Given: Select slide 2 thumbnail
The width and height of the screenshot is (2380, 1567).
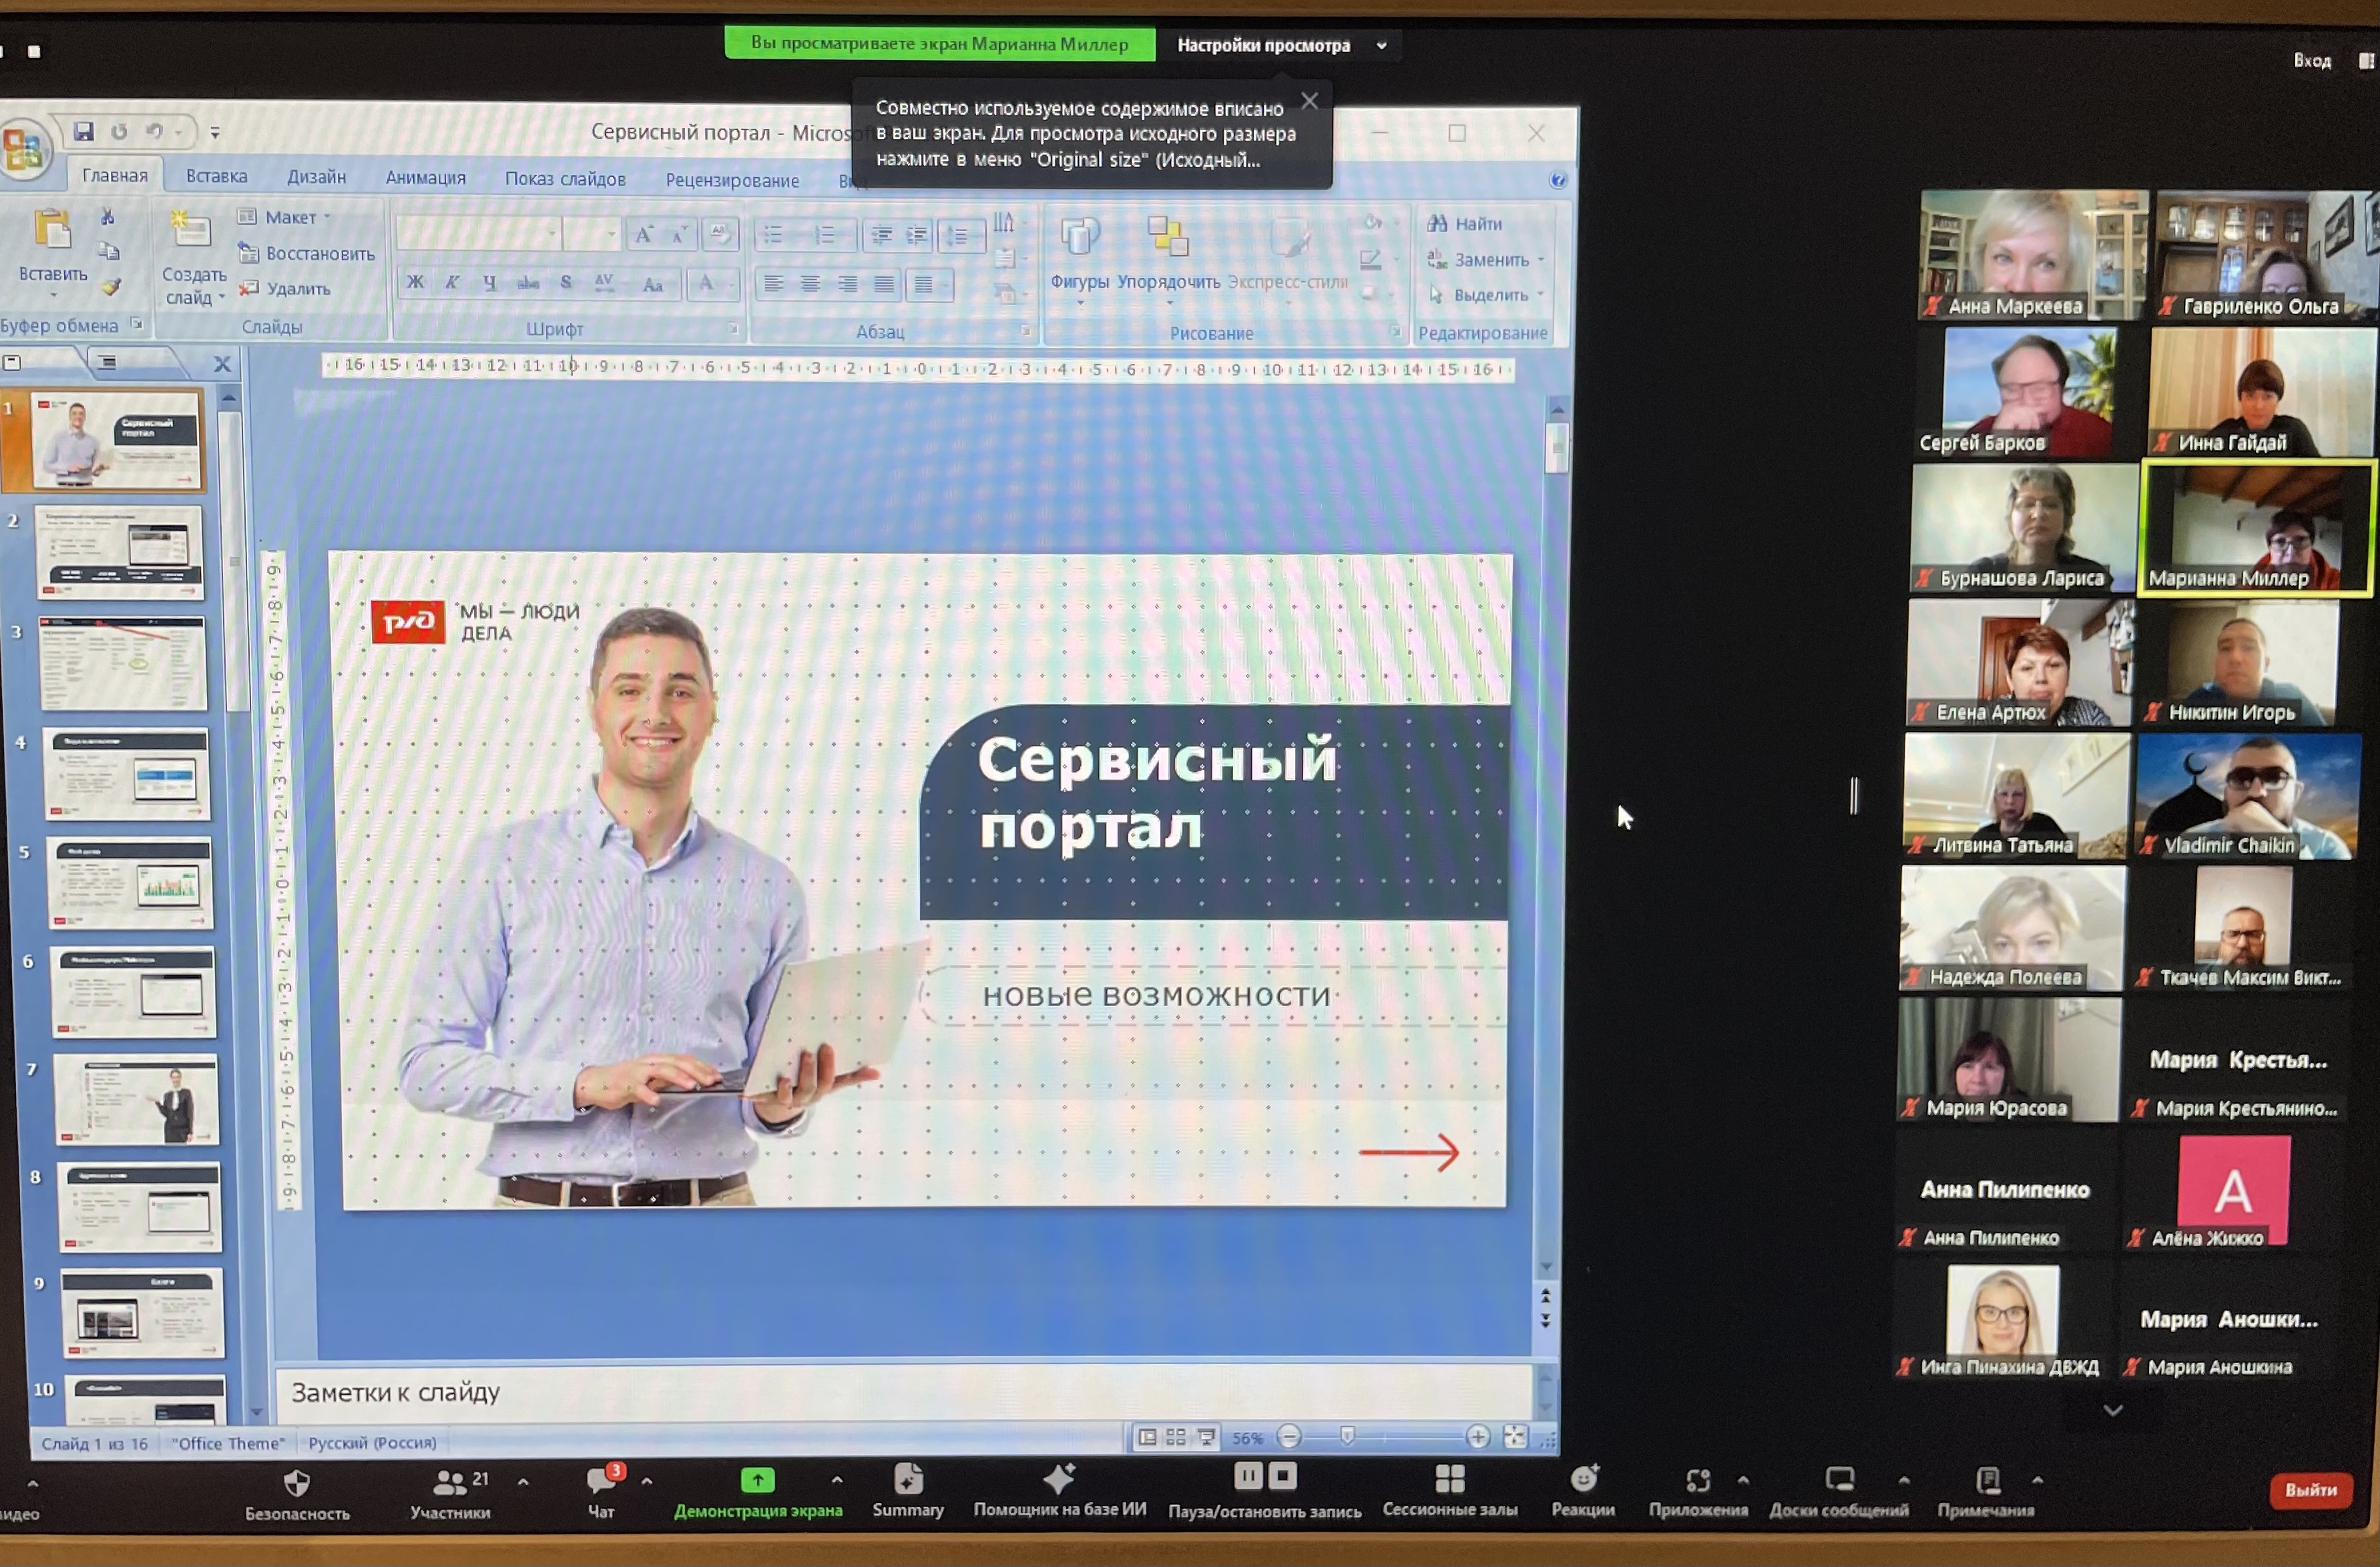Looking at the screenshot, I should (x=120, y=553).
